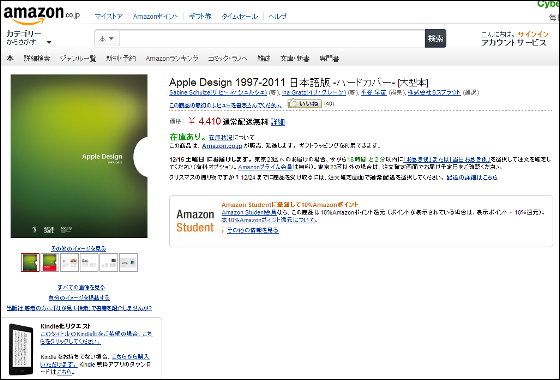Select the third image thumbnail
This screenshot has width=560, height=380.
click(x=69, y=262)
